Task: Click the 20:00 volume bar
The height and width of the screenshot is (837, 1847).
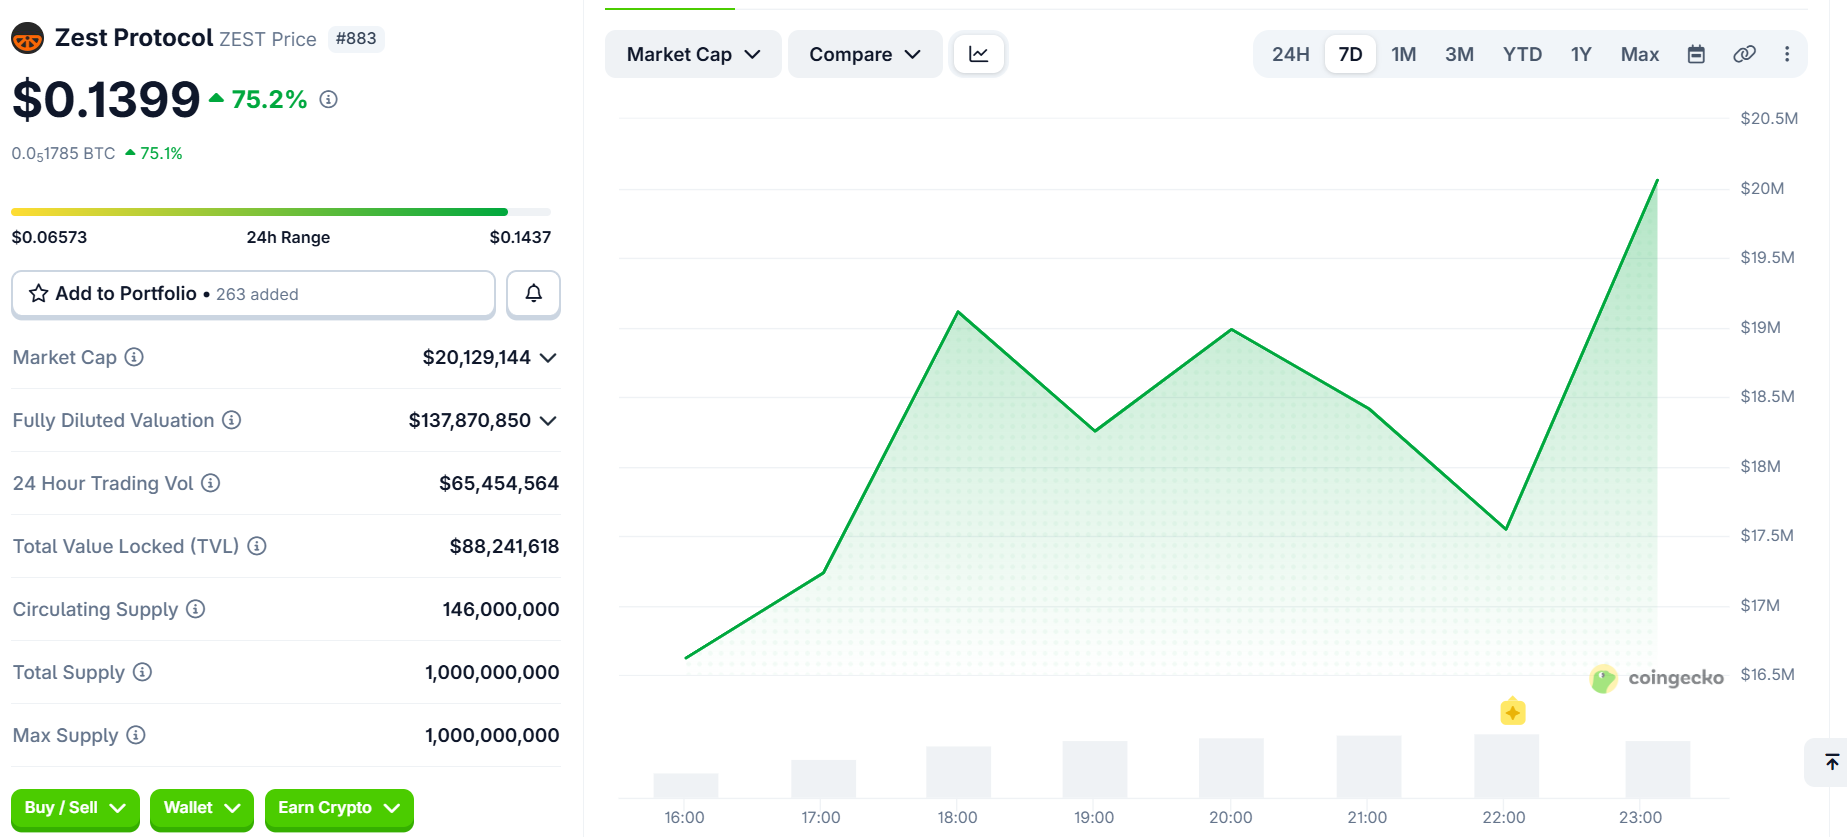Action: [x=1231, y=768]
